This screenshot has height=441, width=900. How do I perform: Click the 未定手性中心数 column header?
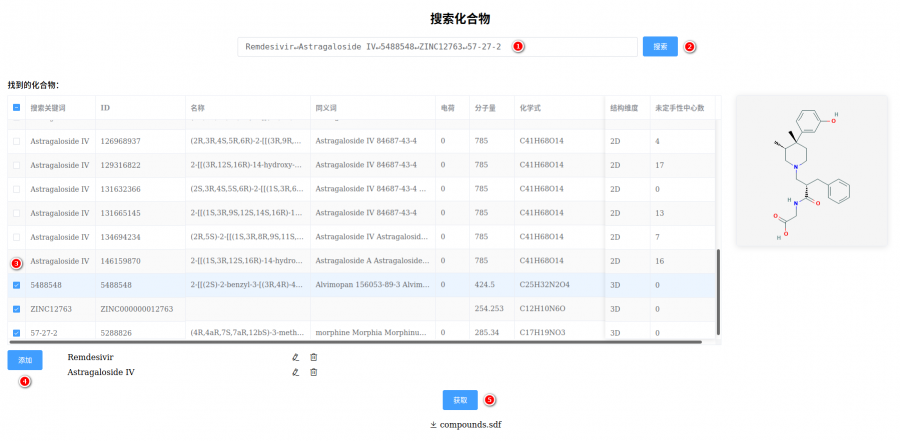679,107
